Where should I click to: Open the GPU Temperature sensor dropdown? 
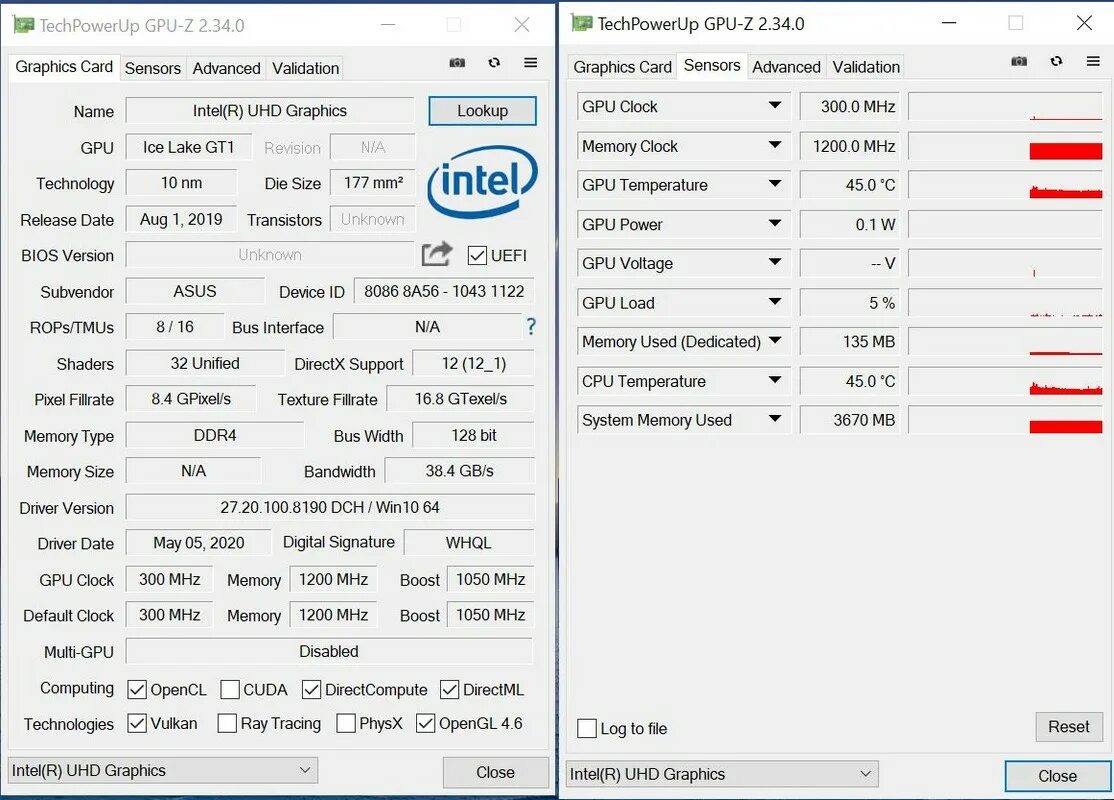775,185
